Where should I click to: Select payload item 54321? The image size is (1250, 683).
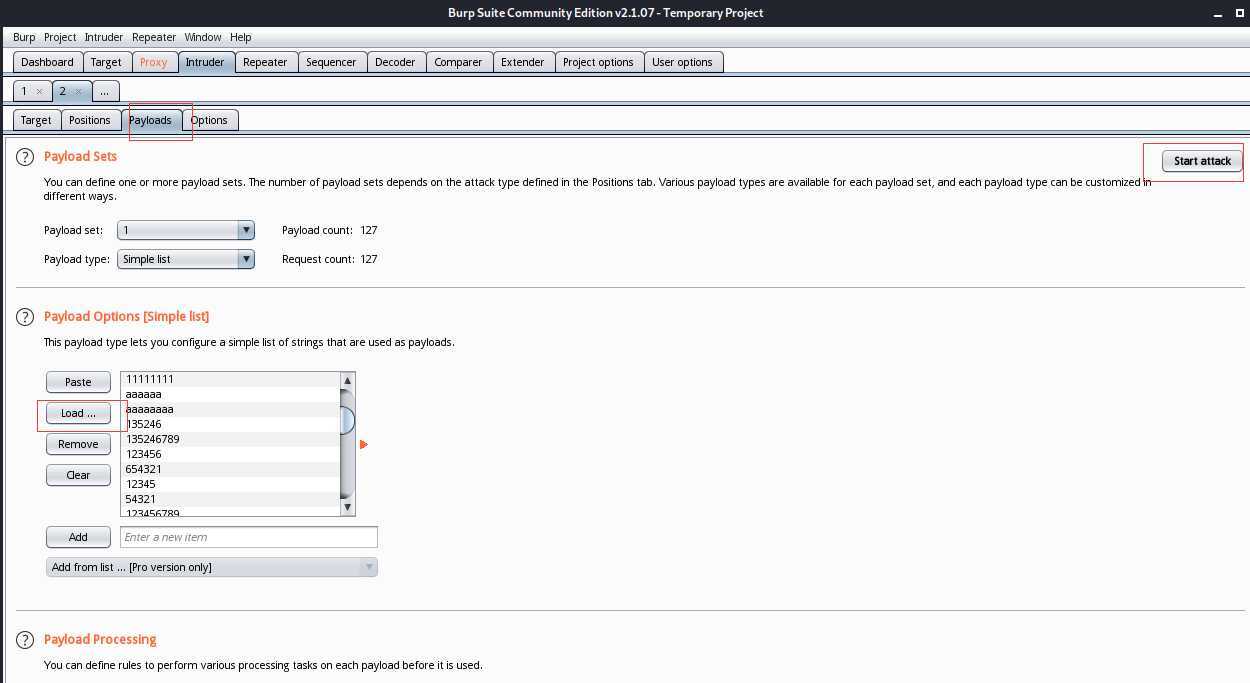click(231, 499)
